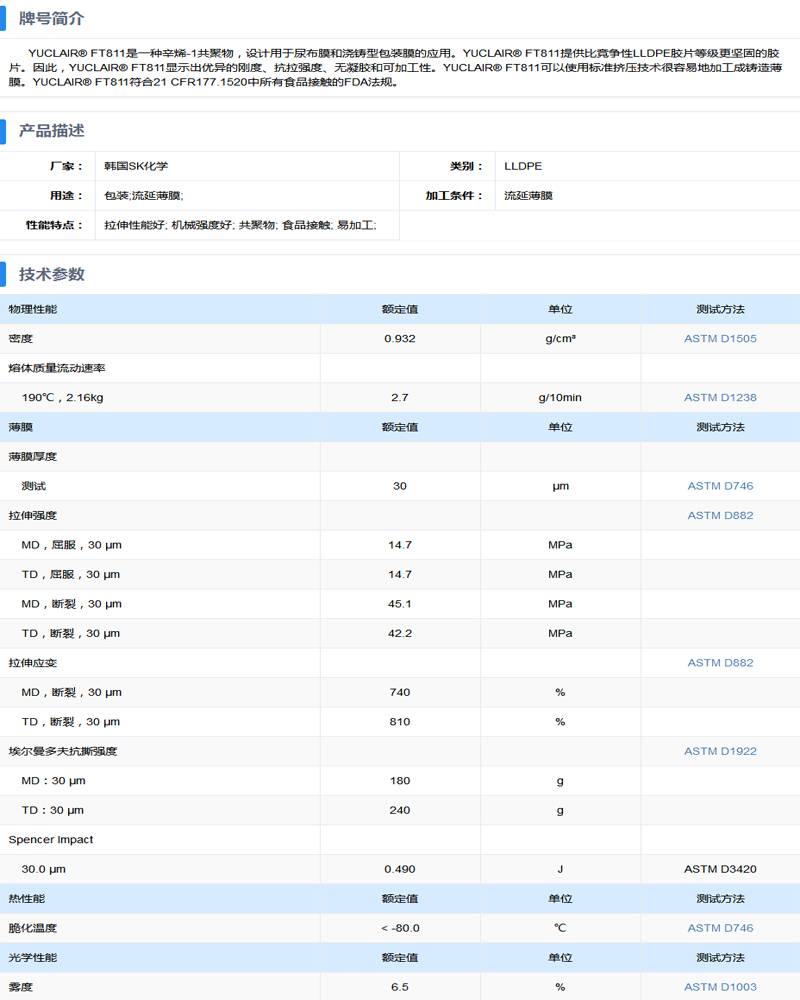Open ASTM D882 link in the 拉伸强度 row
Screen dimensions: 800x1000
[720, 515]
